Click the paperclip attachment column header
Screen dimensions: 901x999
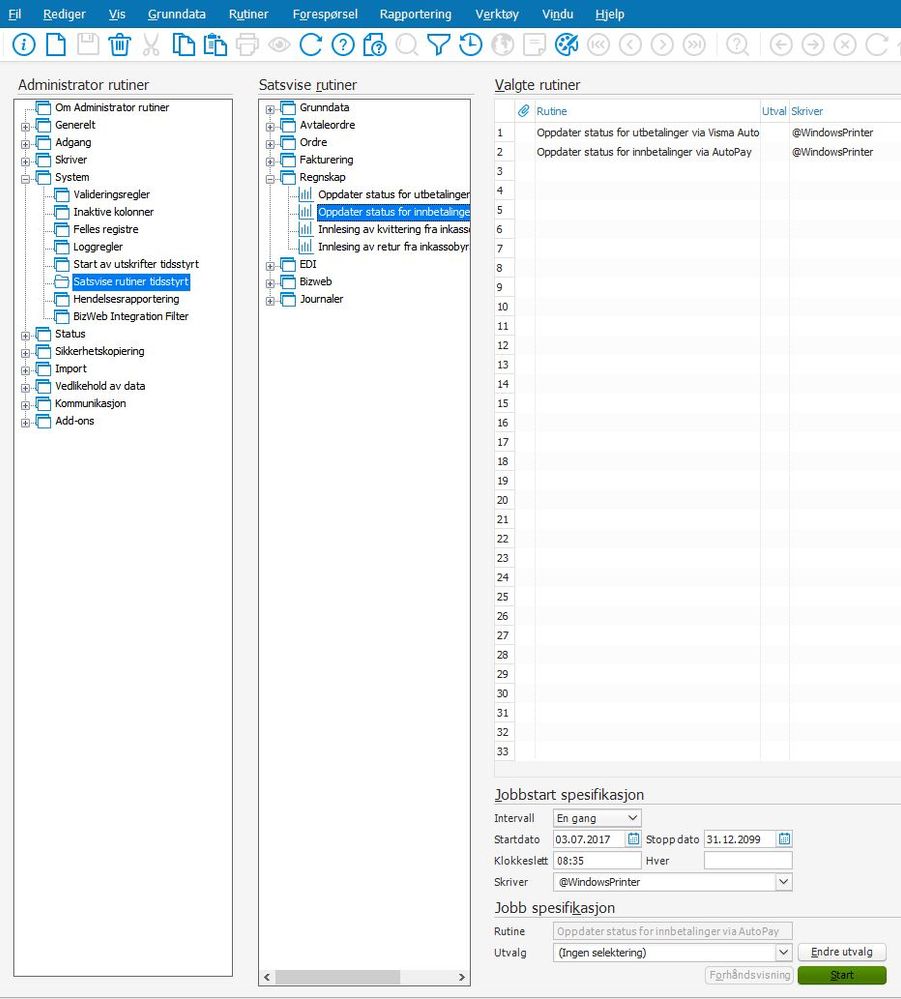[523, 111]
